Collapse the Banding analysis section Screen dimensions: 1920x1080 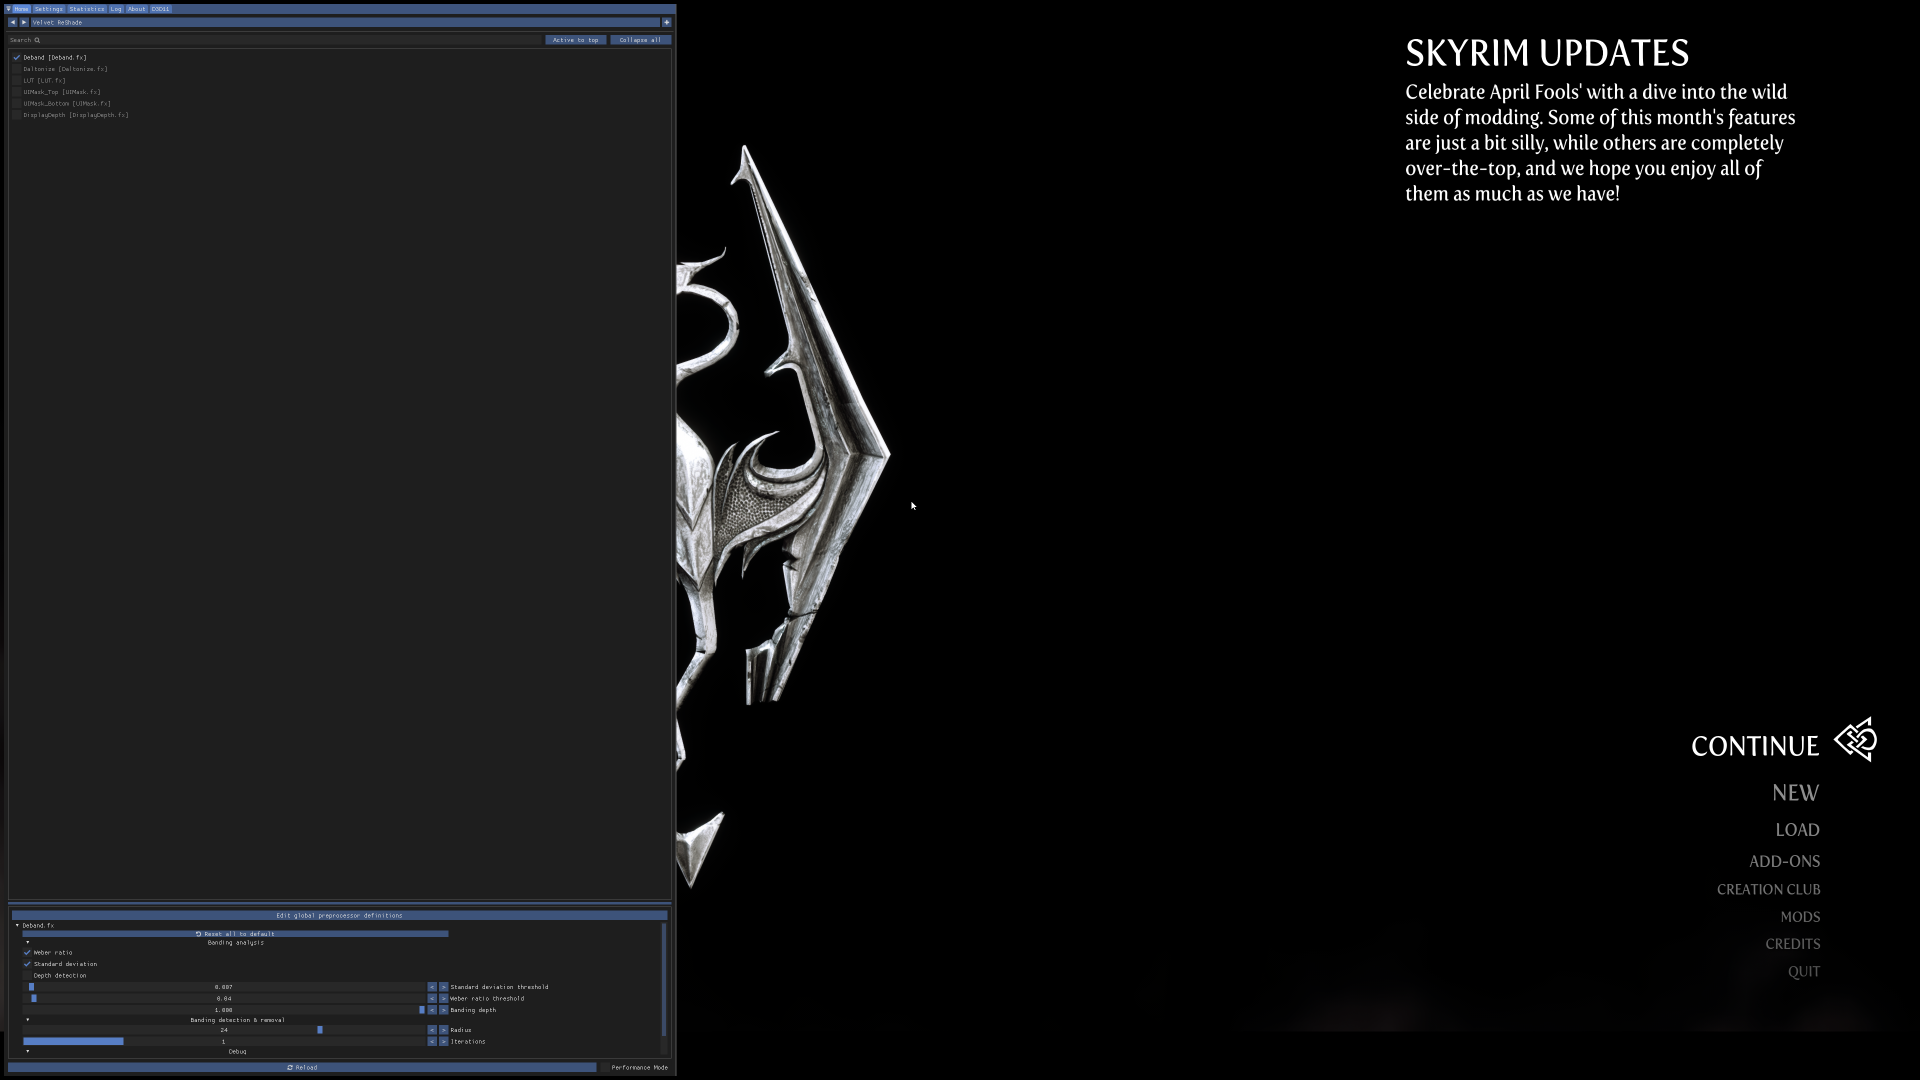[28, 942]
